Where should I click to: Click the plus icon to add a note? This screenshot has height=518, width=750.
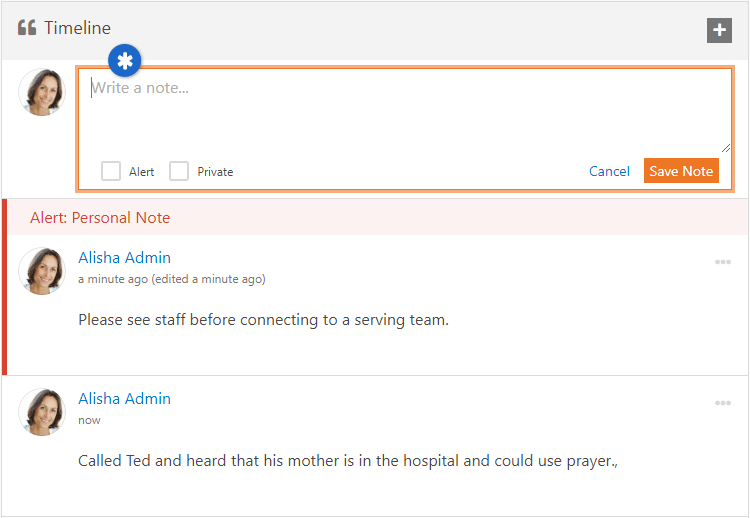[719, 30]
